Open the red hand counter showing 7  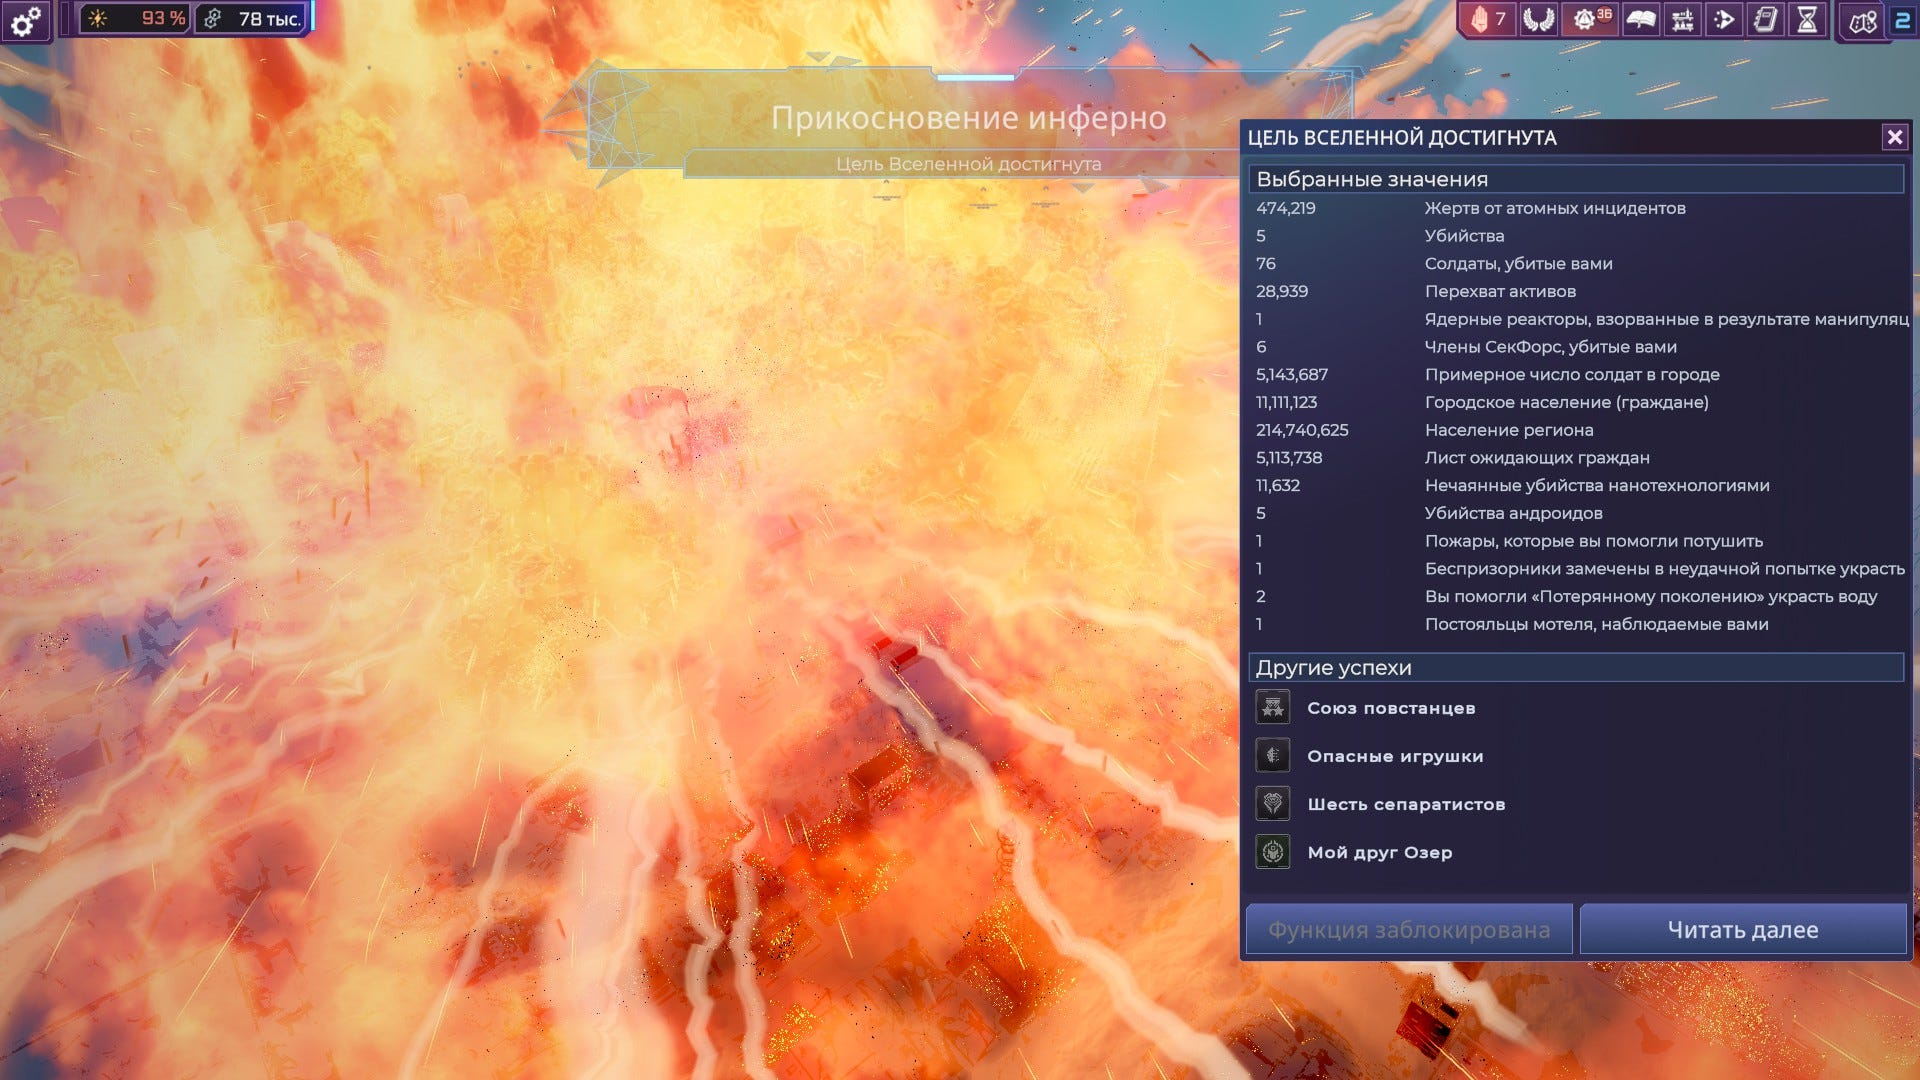(x=1488, y=19)
